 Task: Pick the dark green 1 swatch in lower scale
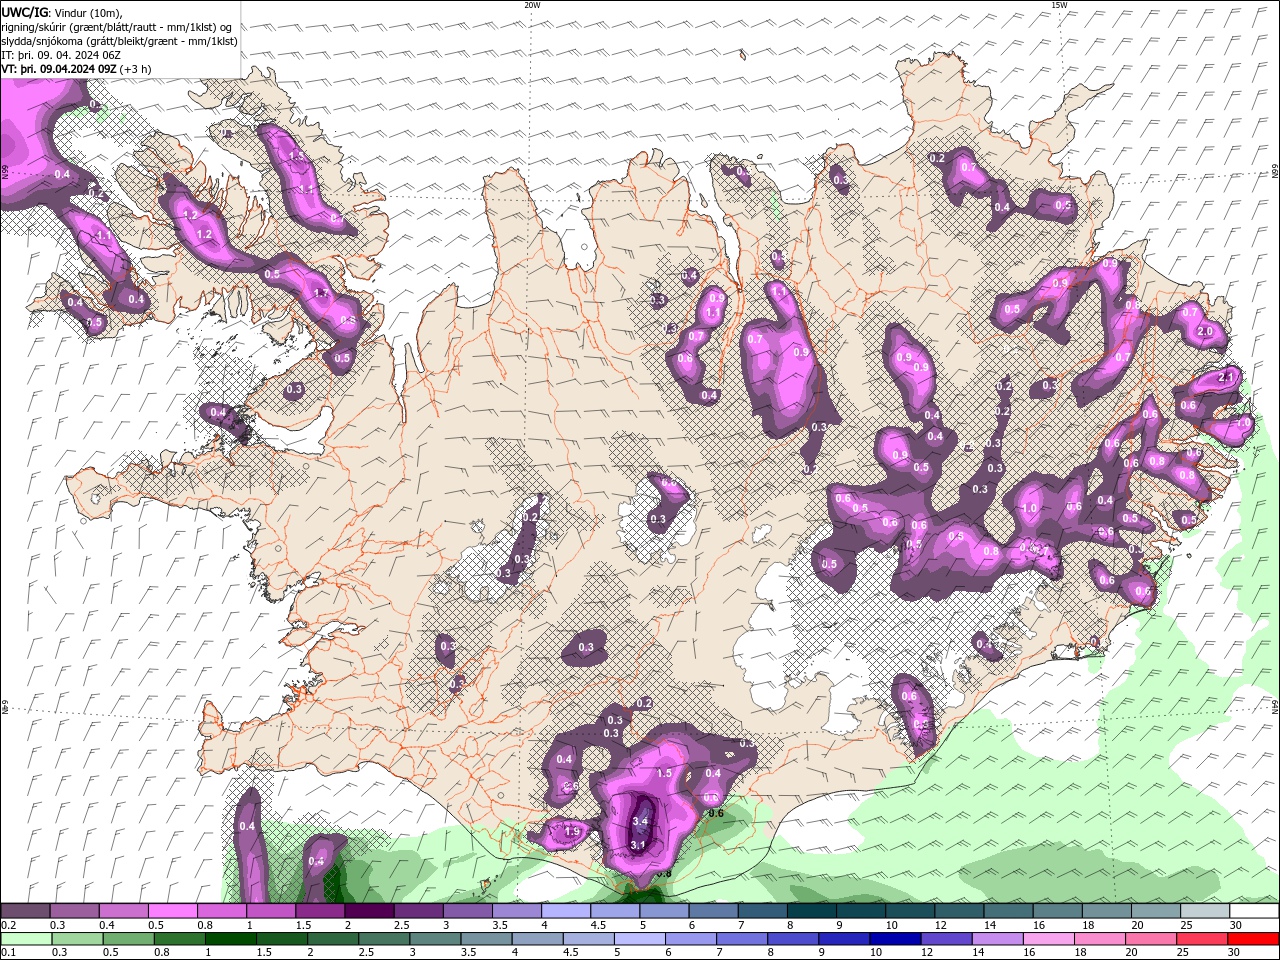[x=230, y=939]
